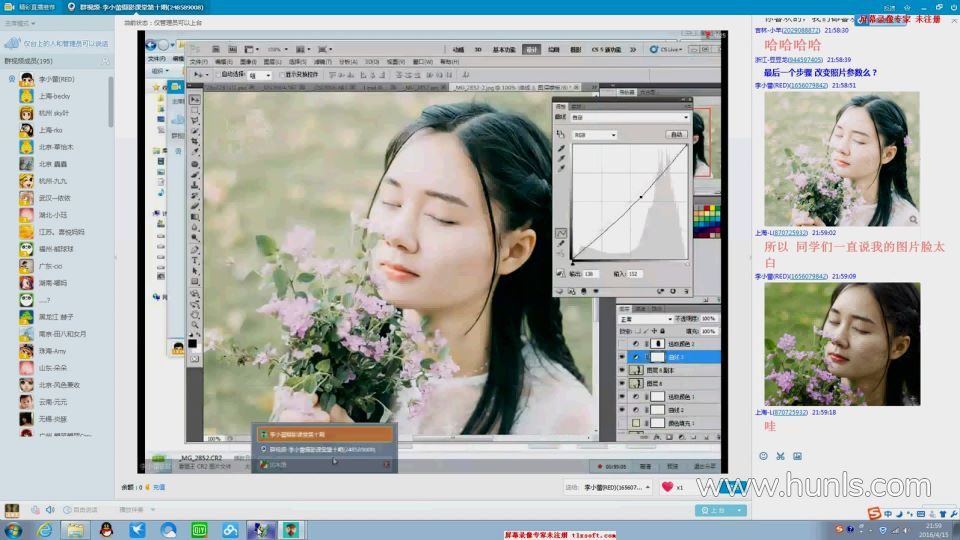This screenshot has height=540, width=960.
Task: Show the 选取颜色 2 layer
Action: coord(622,343)
